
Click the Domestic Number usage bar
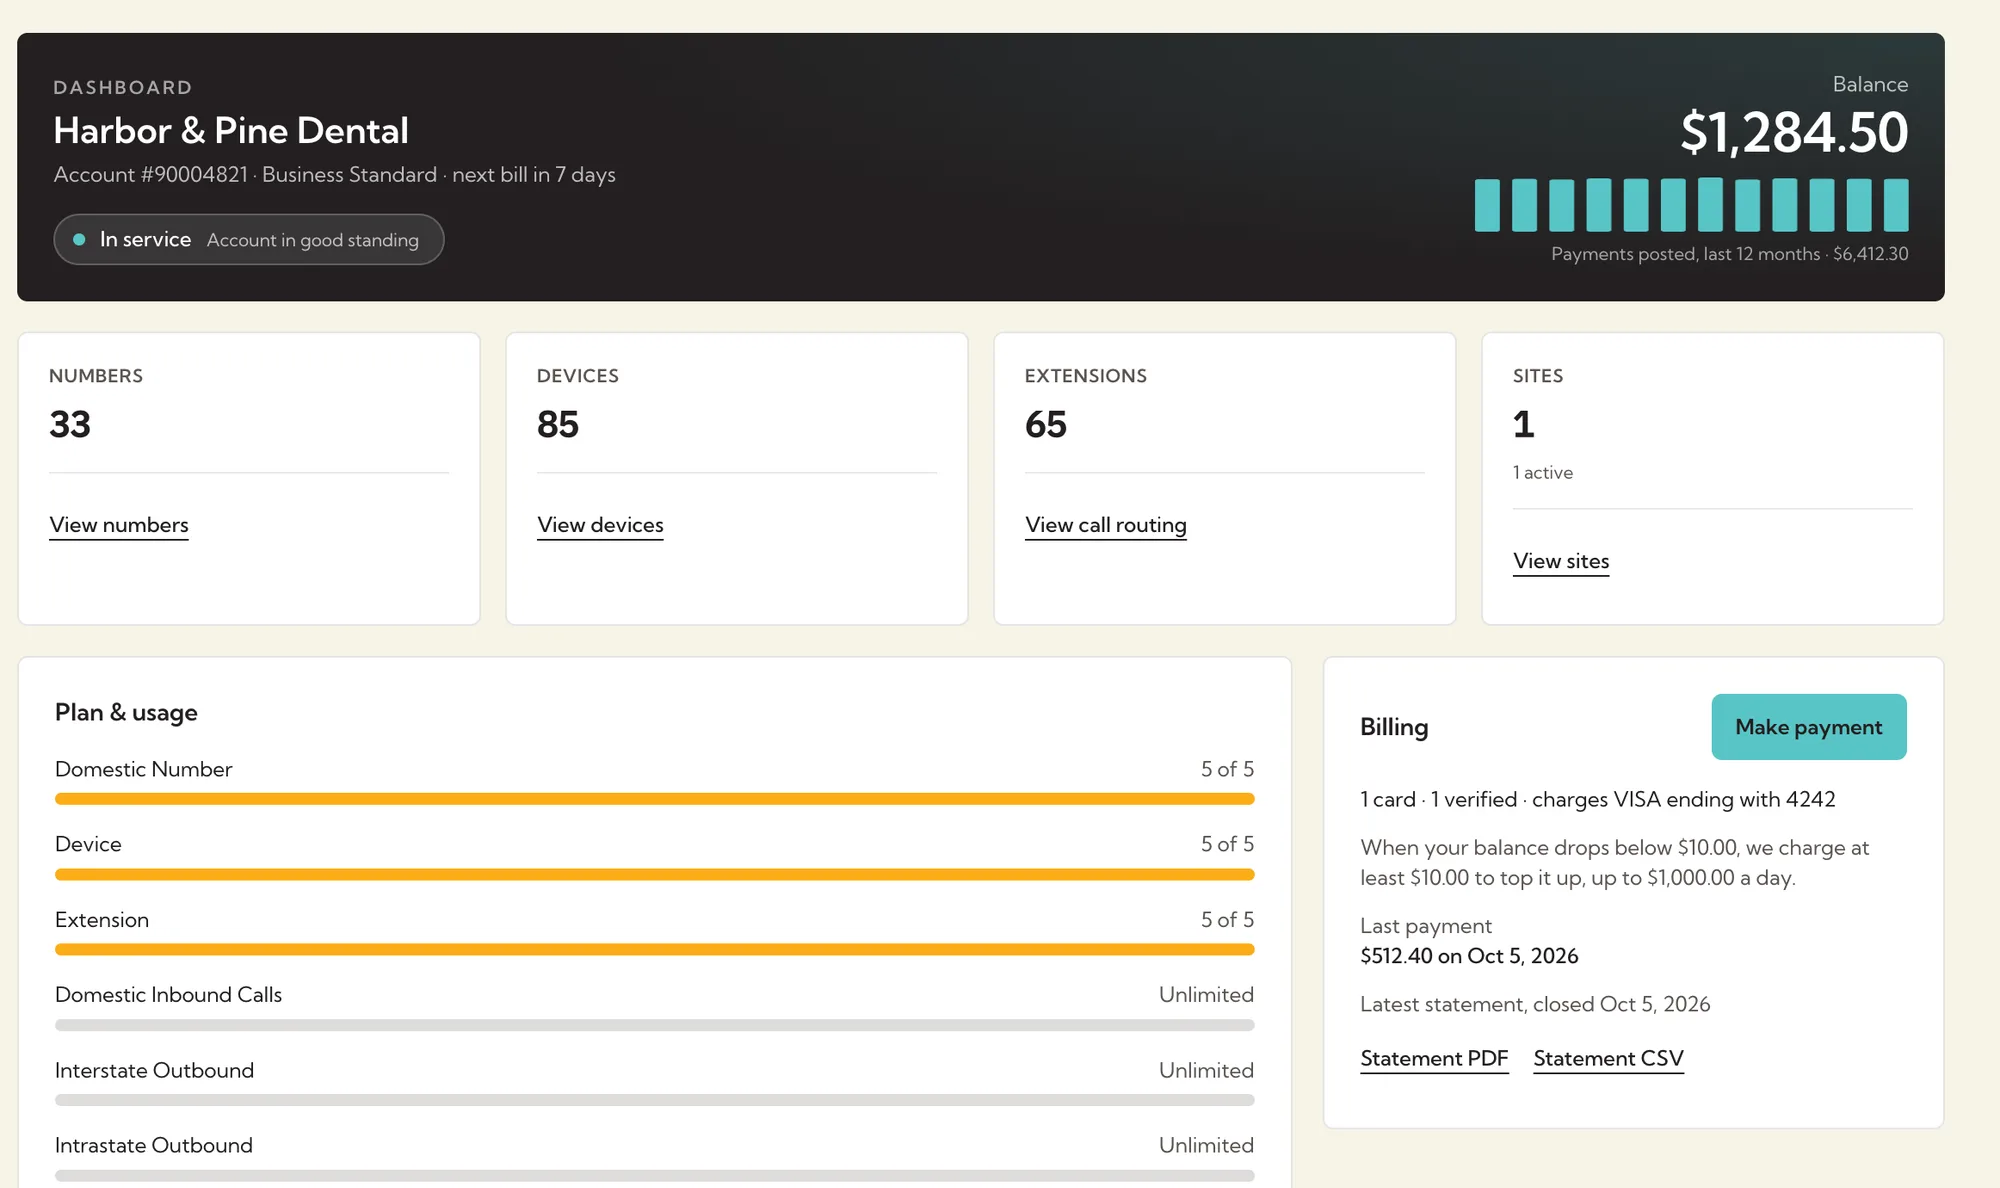pos(654,799)
